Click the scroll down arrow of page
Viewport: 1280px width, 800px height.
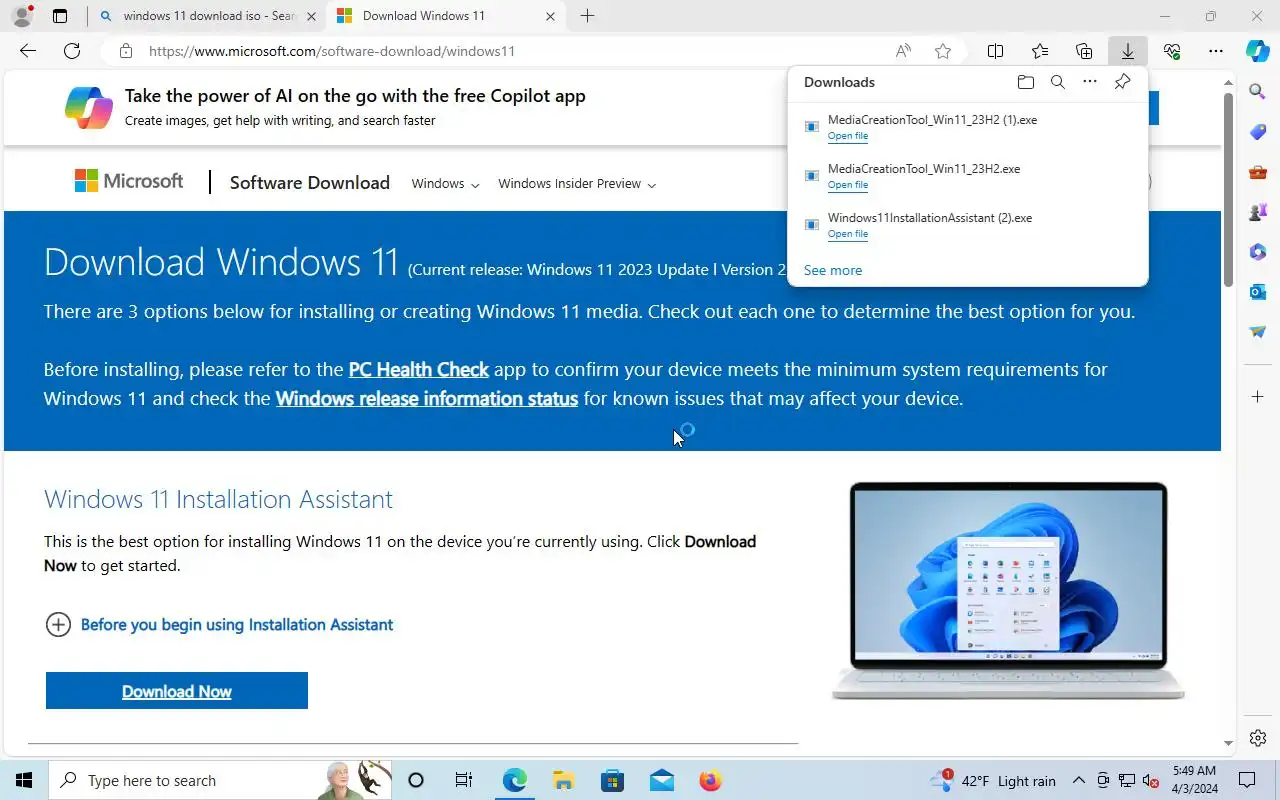pyautogui.click(x=1229, y=743)
